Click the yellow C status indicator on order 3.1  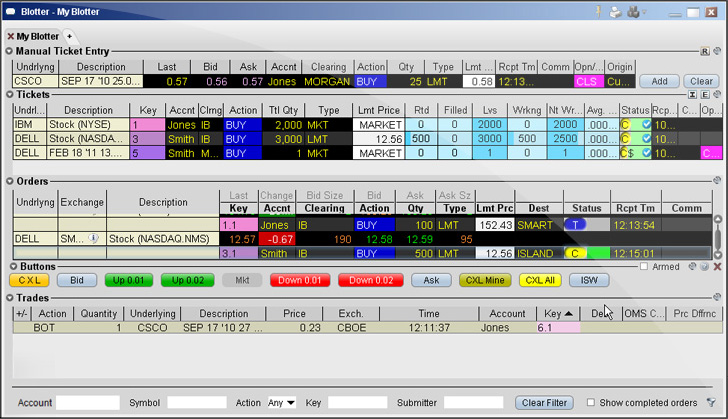(575, 254)
